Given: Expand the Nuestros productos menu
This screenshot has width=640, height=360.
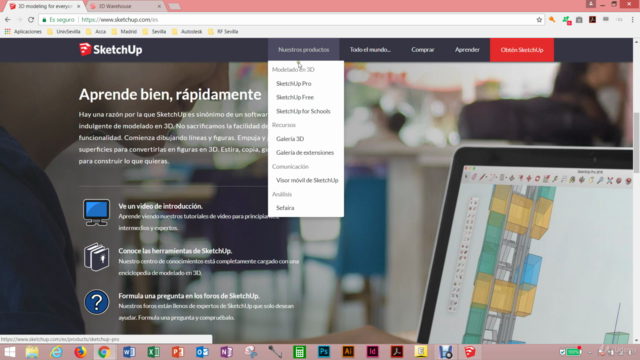Looking at the screenshot, I should [x=303, y=50].
